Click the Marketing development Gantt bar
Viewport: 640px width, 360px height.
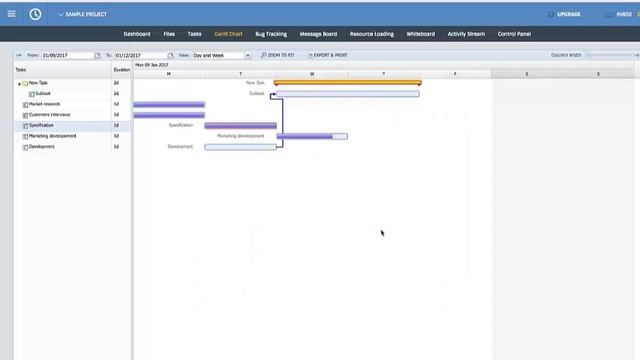pos(312,136)
